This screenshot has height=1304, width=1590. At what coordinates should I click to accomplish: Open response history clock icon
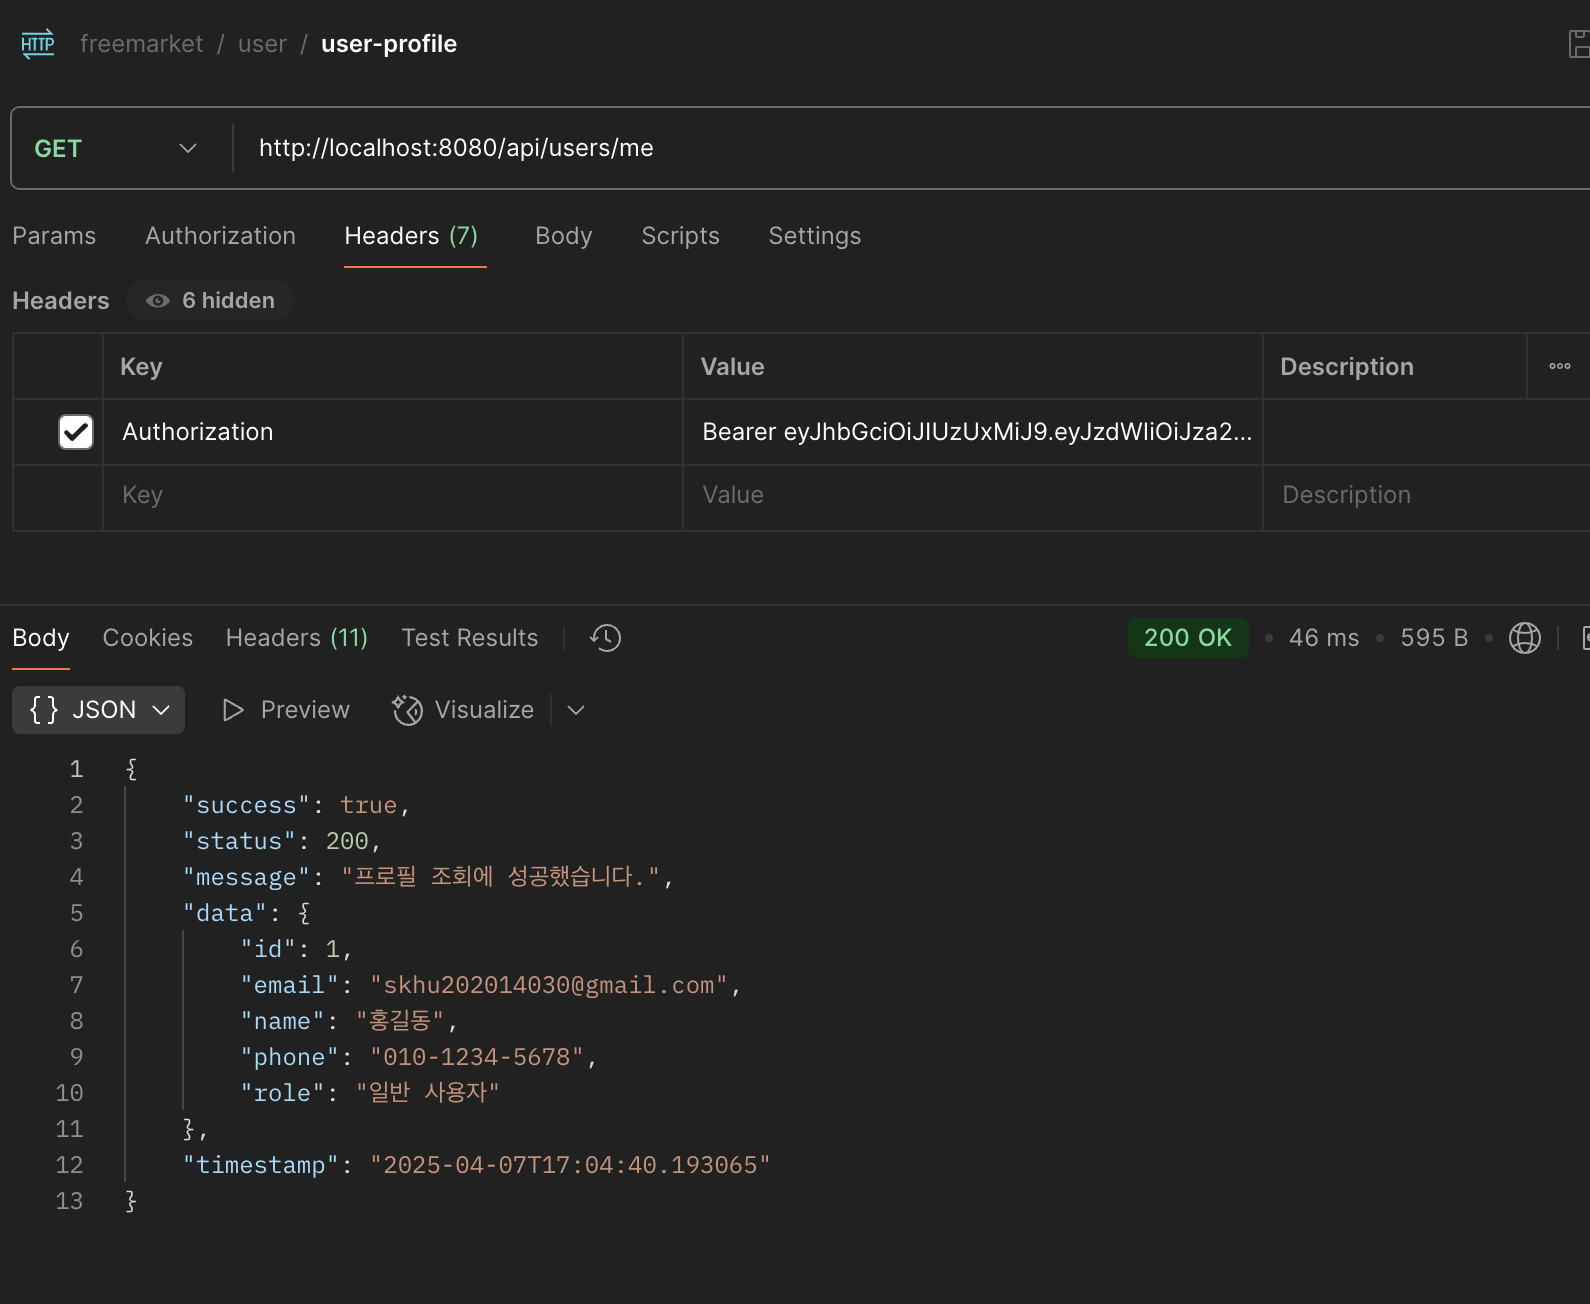605,638
